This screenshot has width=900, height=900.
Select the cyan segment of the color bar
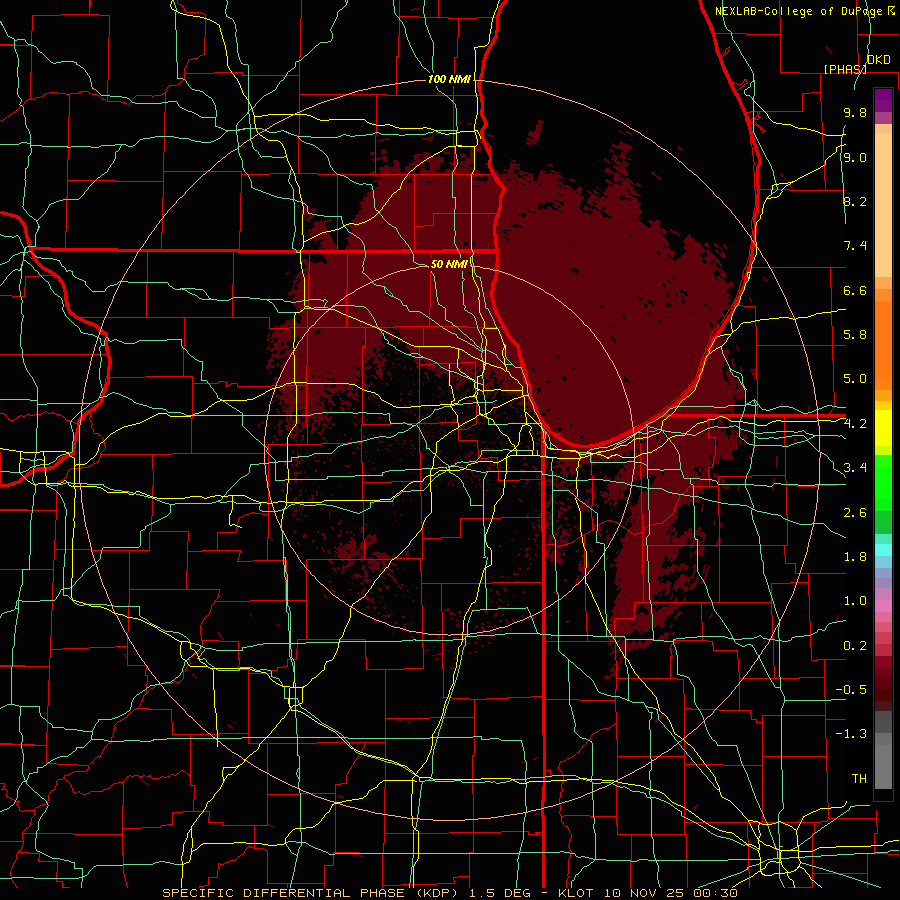coord(883,550)
